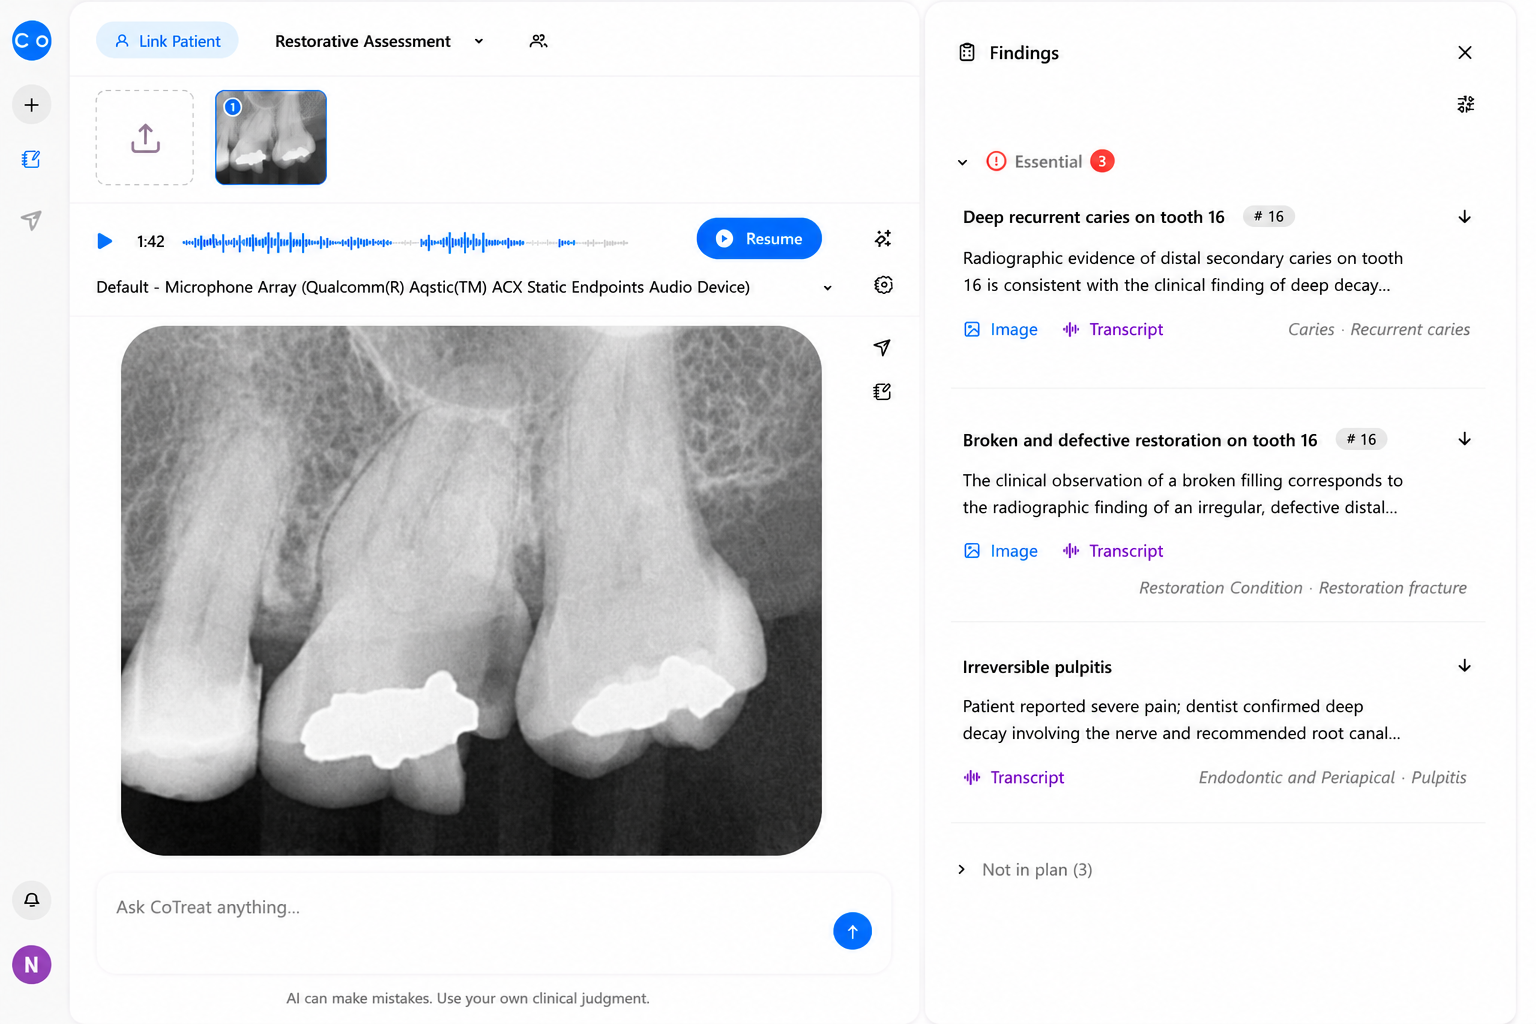The height and width of the screenshot is (1024, 1536).
Task: Open Broken and defective restoration finding title
Action: point(1140,440)
